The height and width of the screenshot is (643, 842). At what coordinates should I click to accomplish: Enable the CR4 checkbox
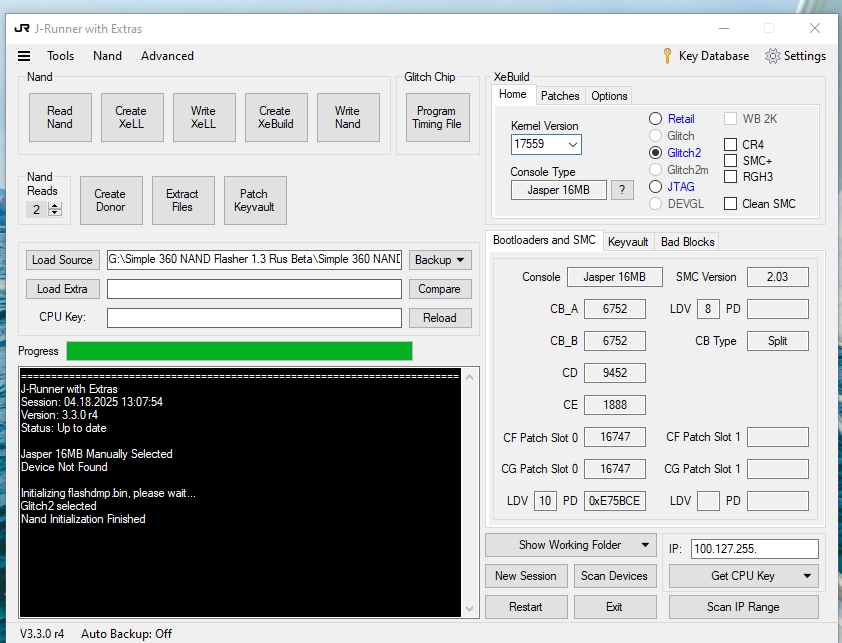coord(731,145)
